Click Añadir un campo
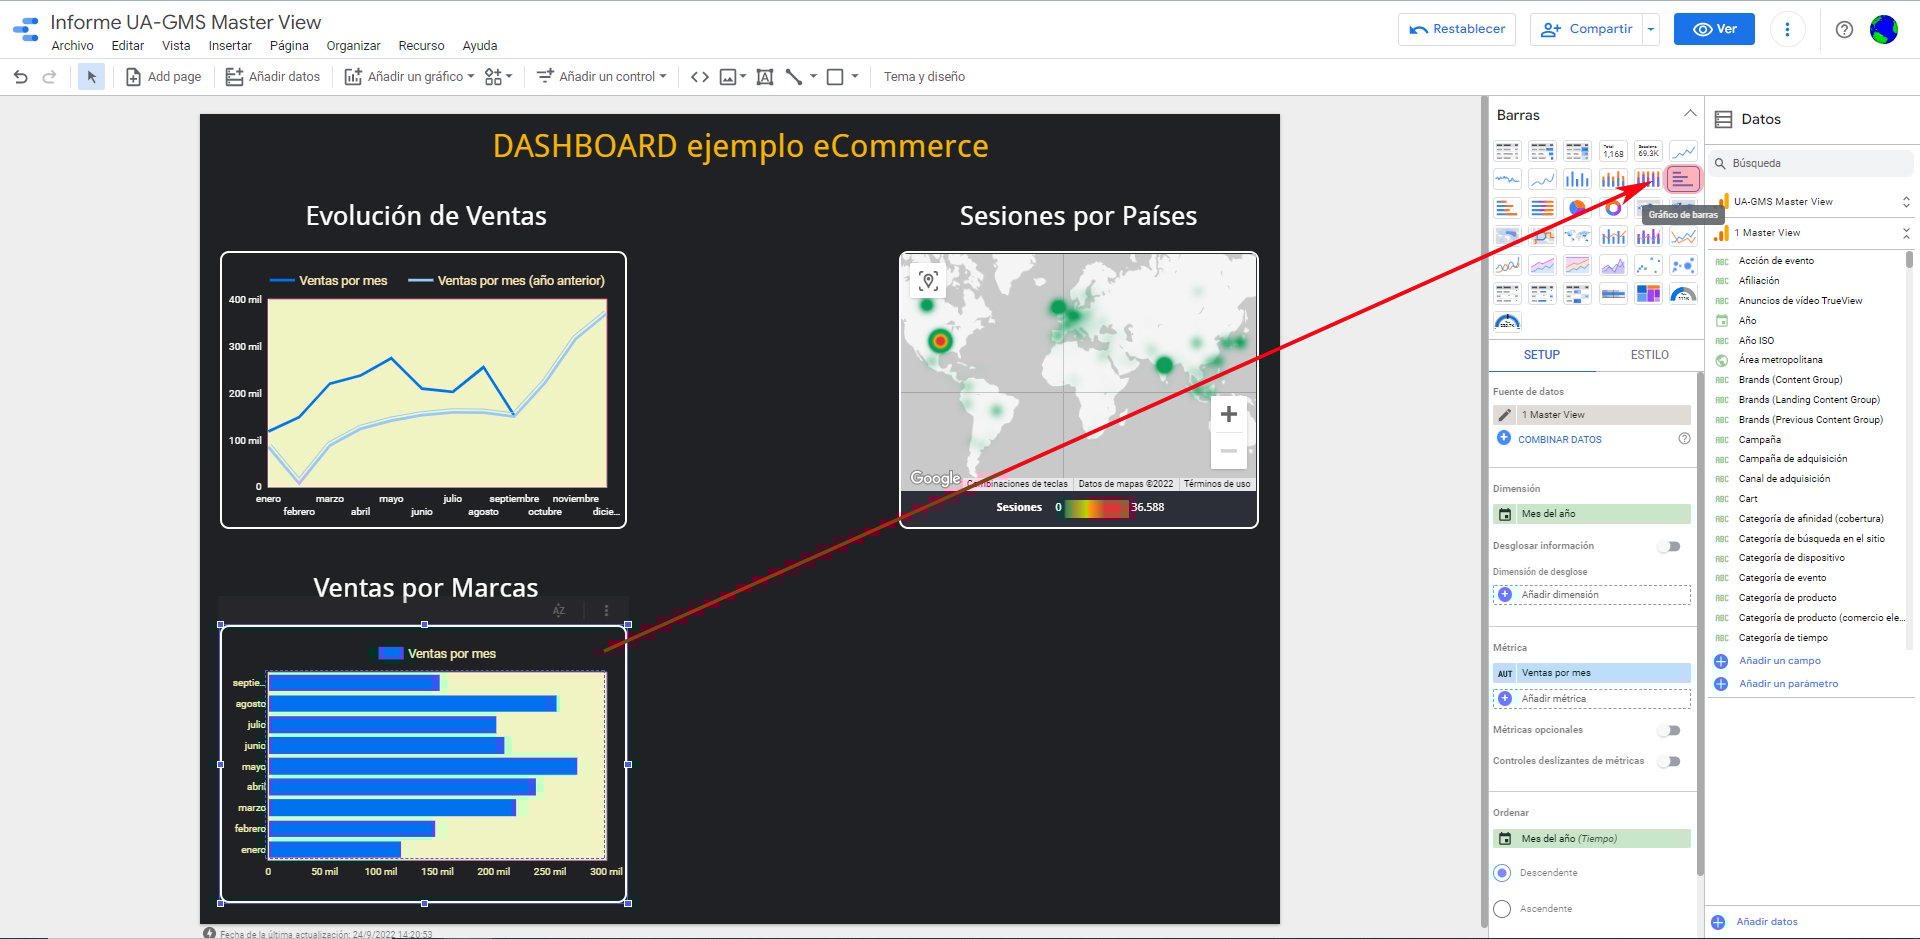 [x=1779, y=661]
